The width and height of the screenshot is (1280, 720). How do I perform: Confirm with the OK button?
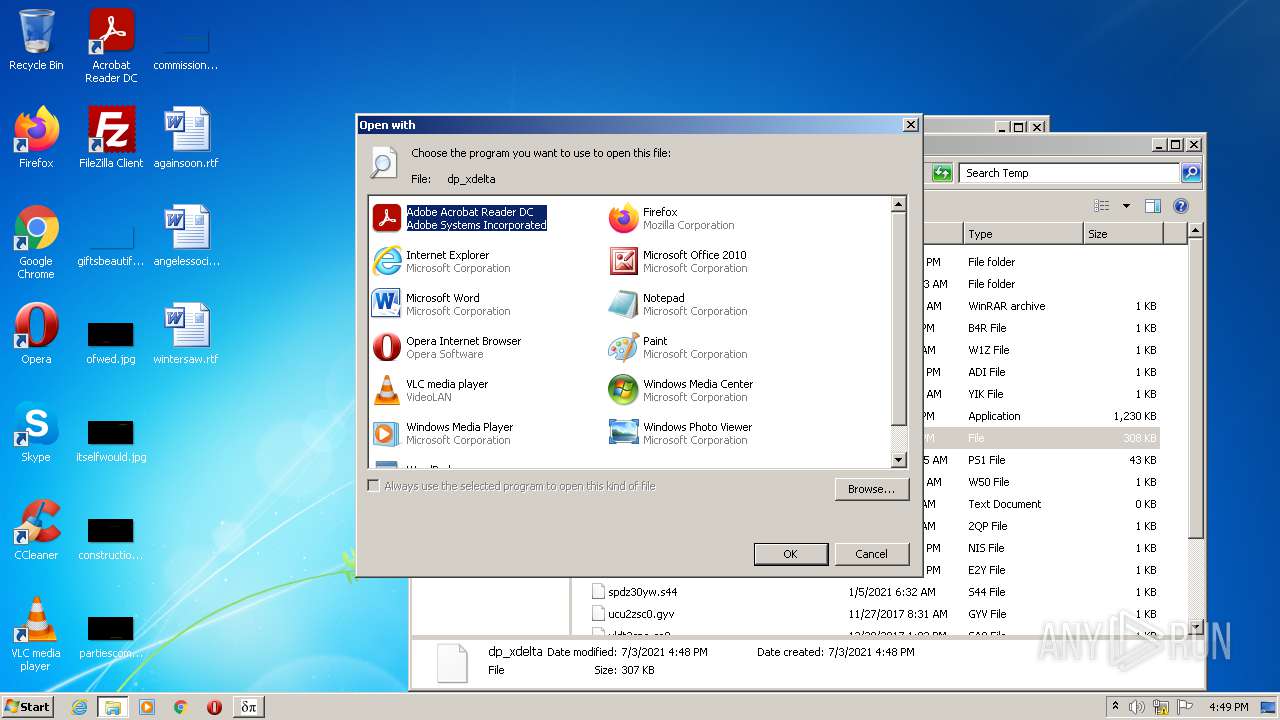[790, 554]
